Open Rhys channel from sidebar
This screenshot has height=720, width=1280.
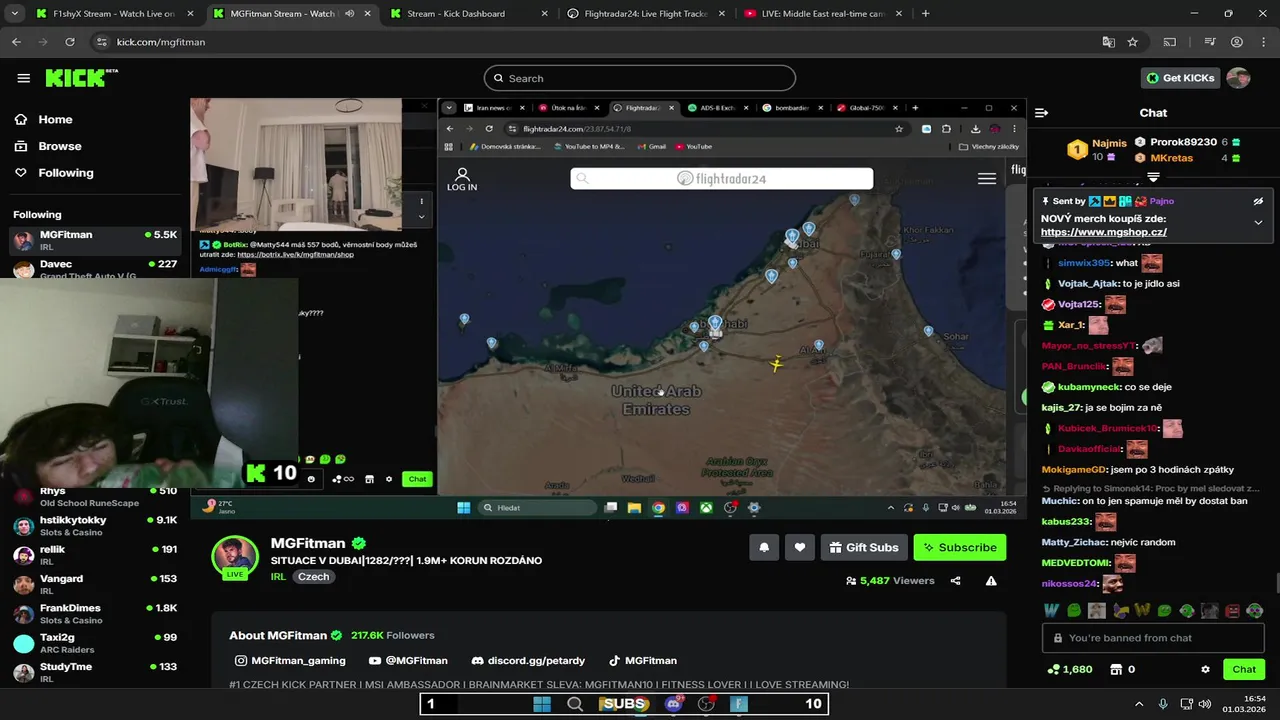tap(95, 496)
